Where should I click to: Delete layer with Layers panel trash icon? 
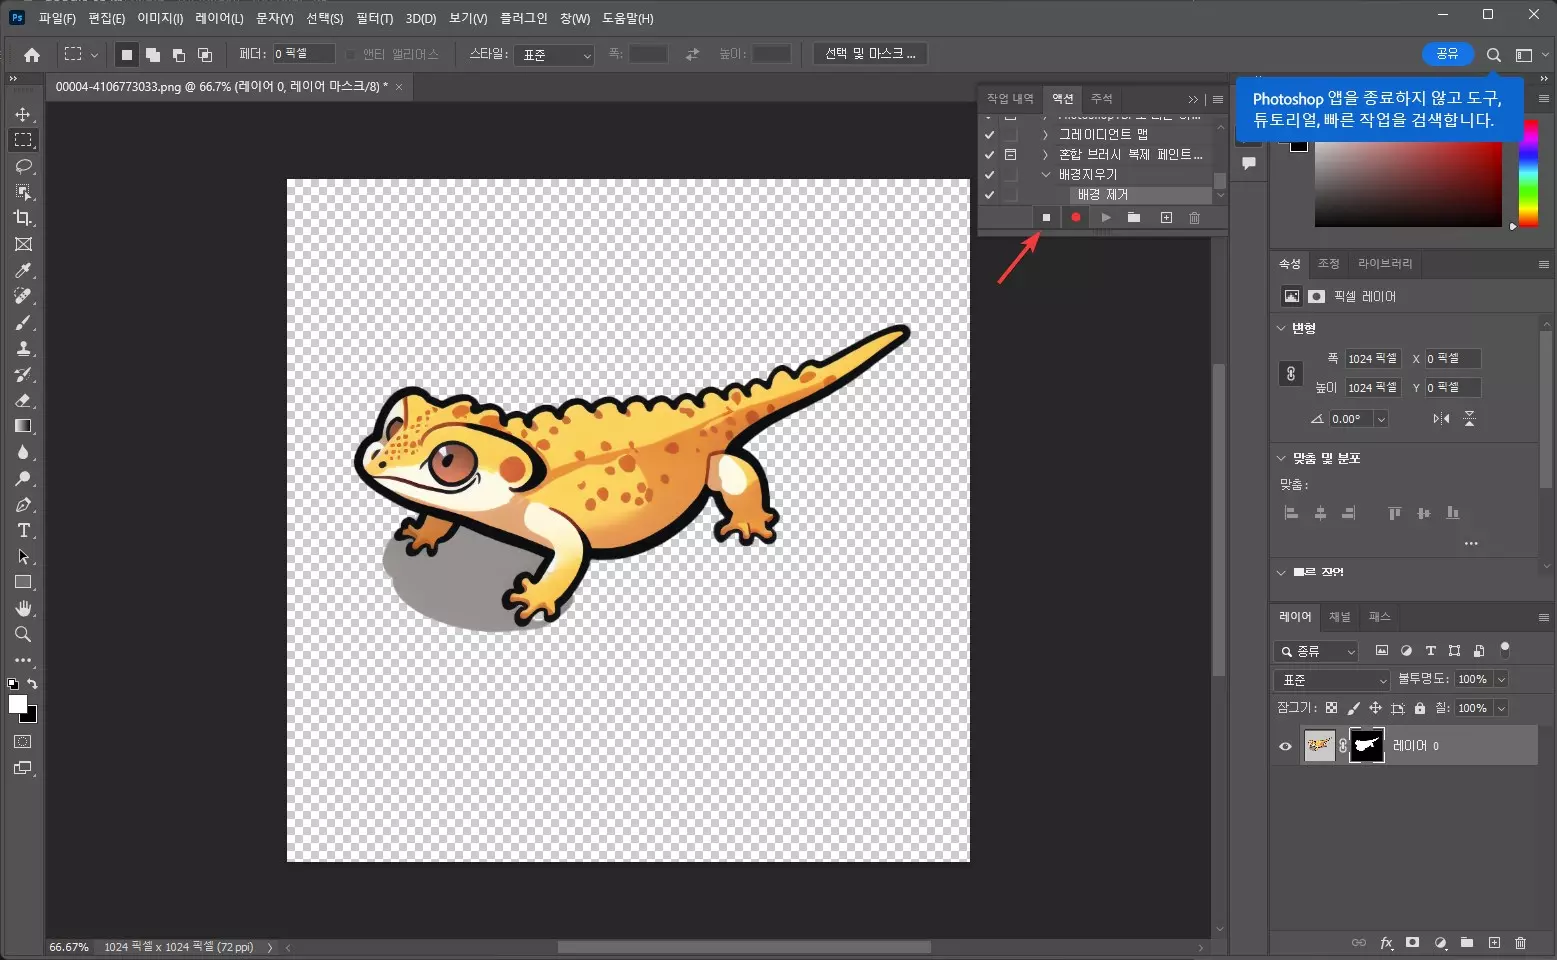coord(1520,942)
